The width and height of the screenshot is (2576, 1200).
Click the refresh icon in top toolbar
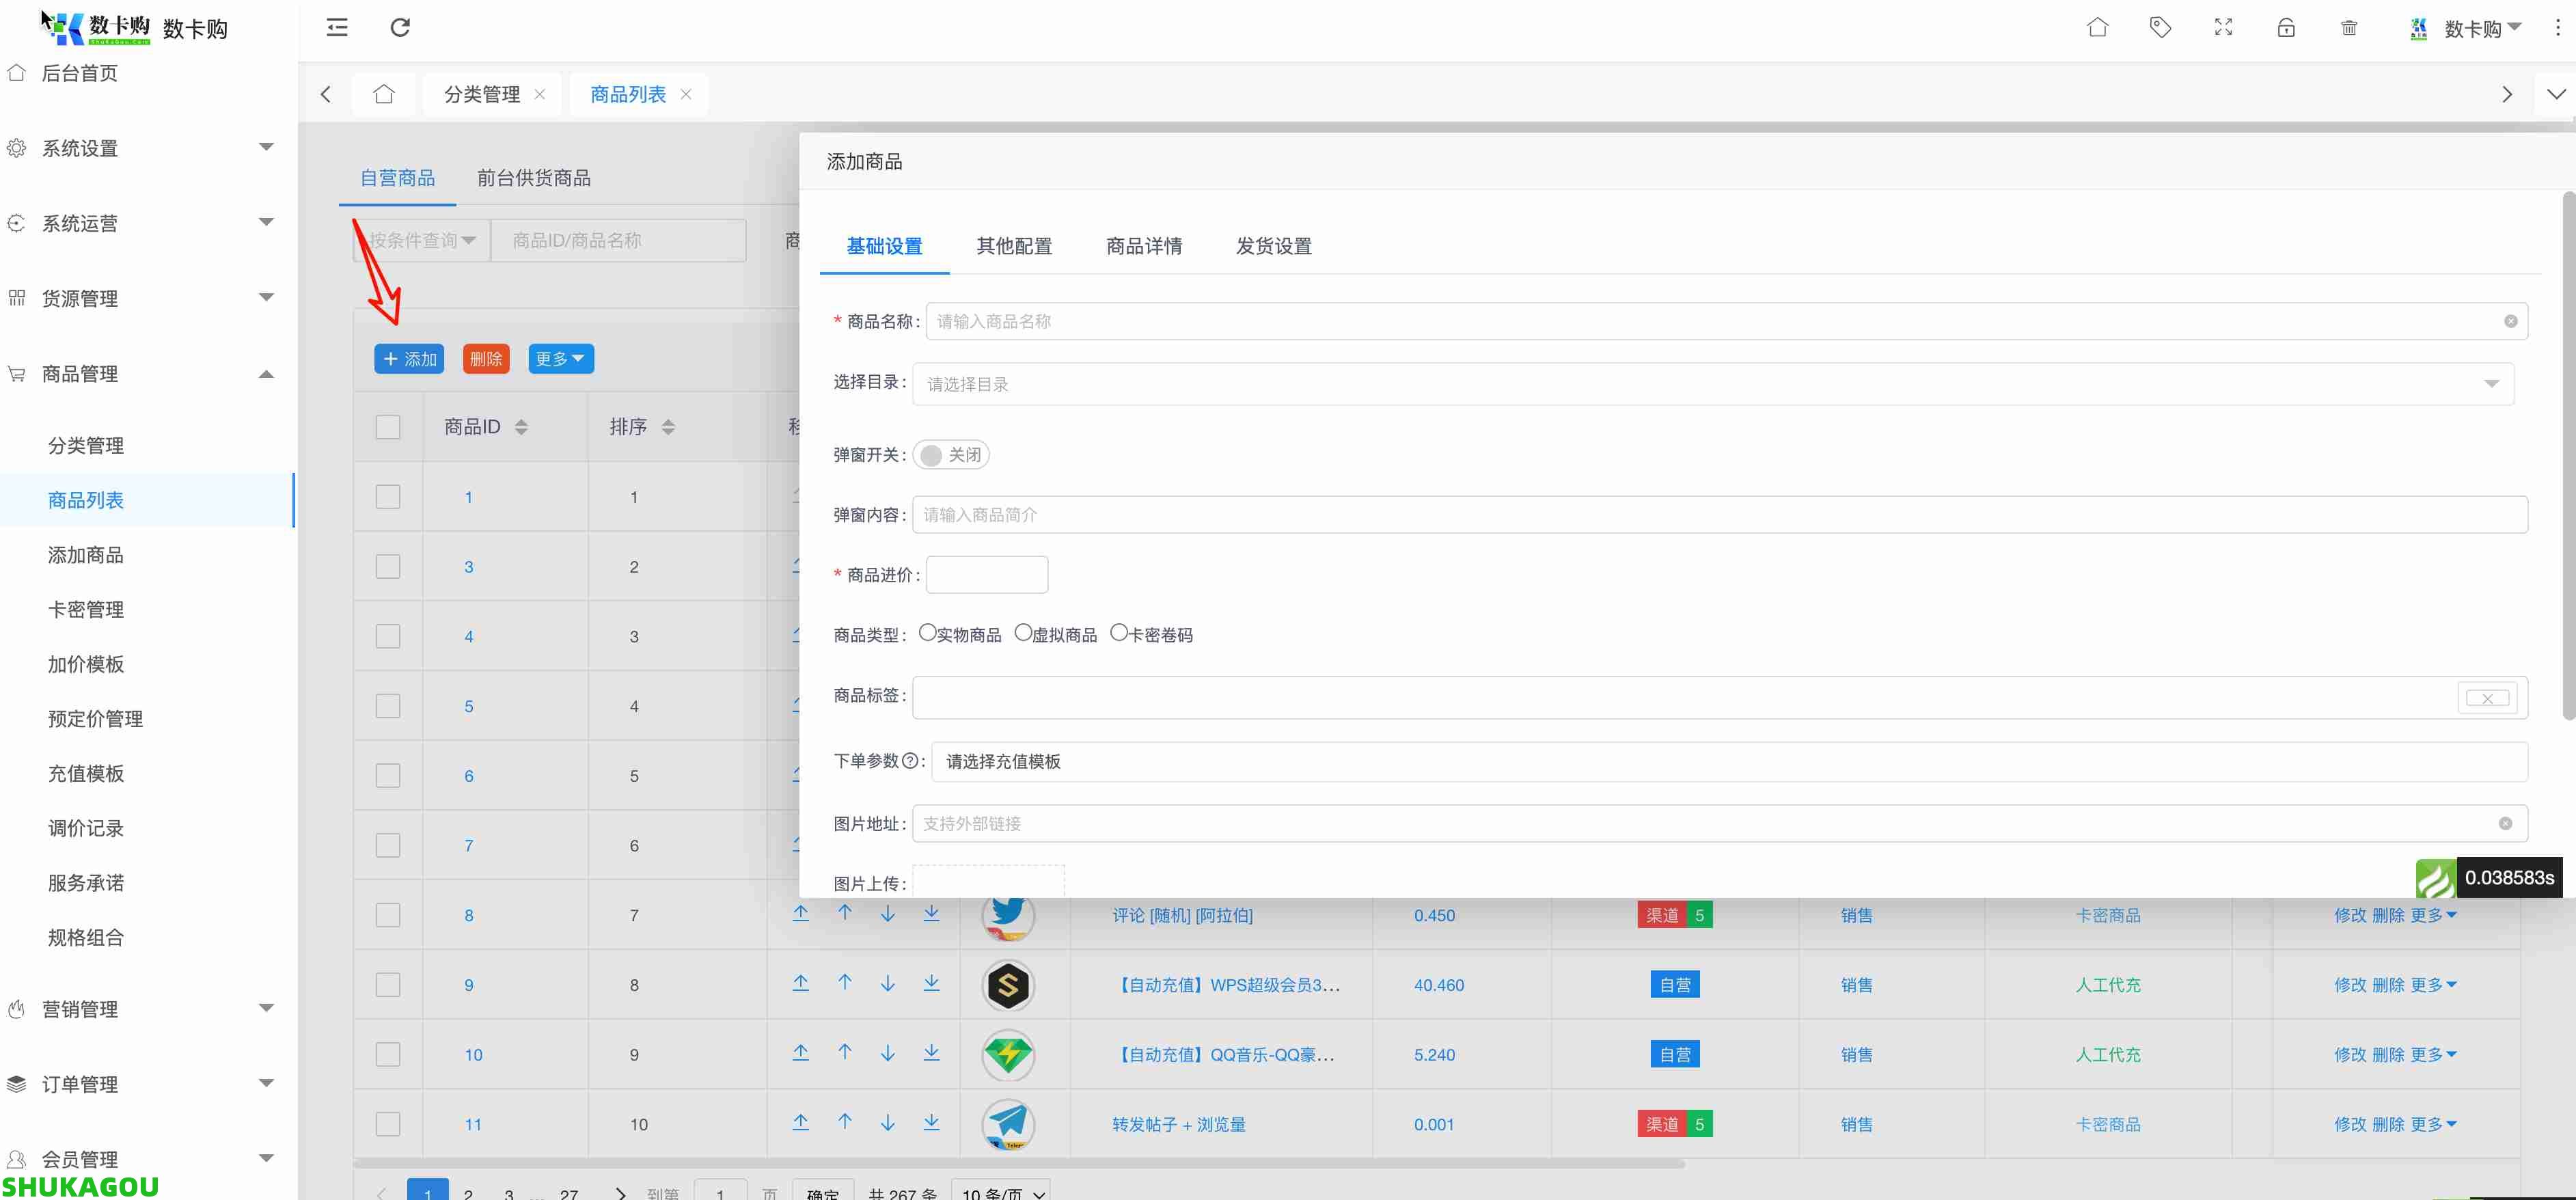tap(400, 27)
